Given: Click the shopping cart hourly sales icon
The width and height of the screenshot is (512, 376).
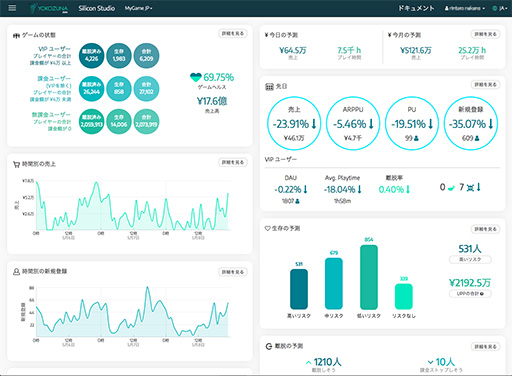Looking at the screenshot, I should coord(16,164).
